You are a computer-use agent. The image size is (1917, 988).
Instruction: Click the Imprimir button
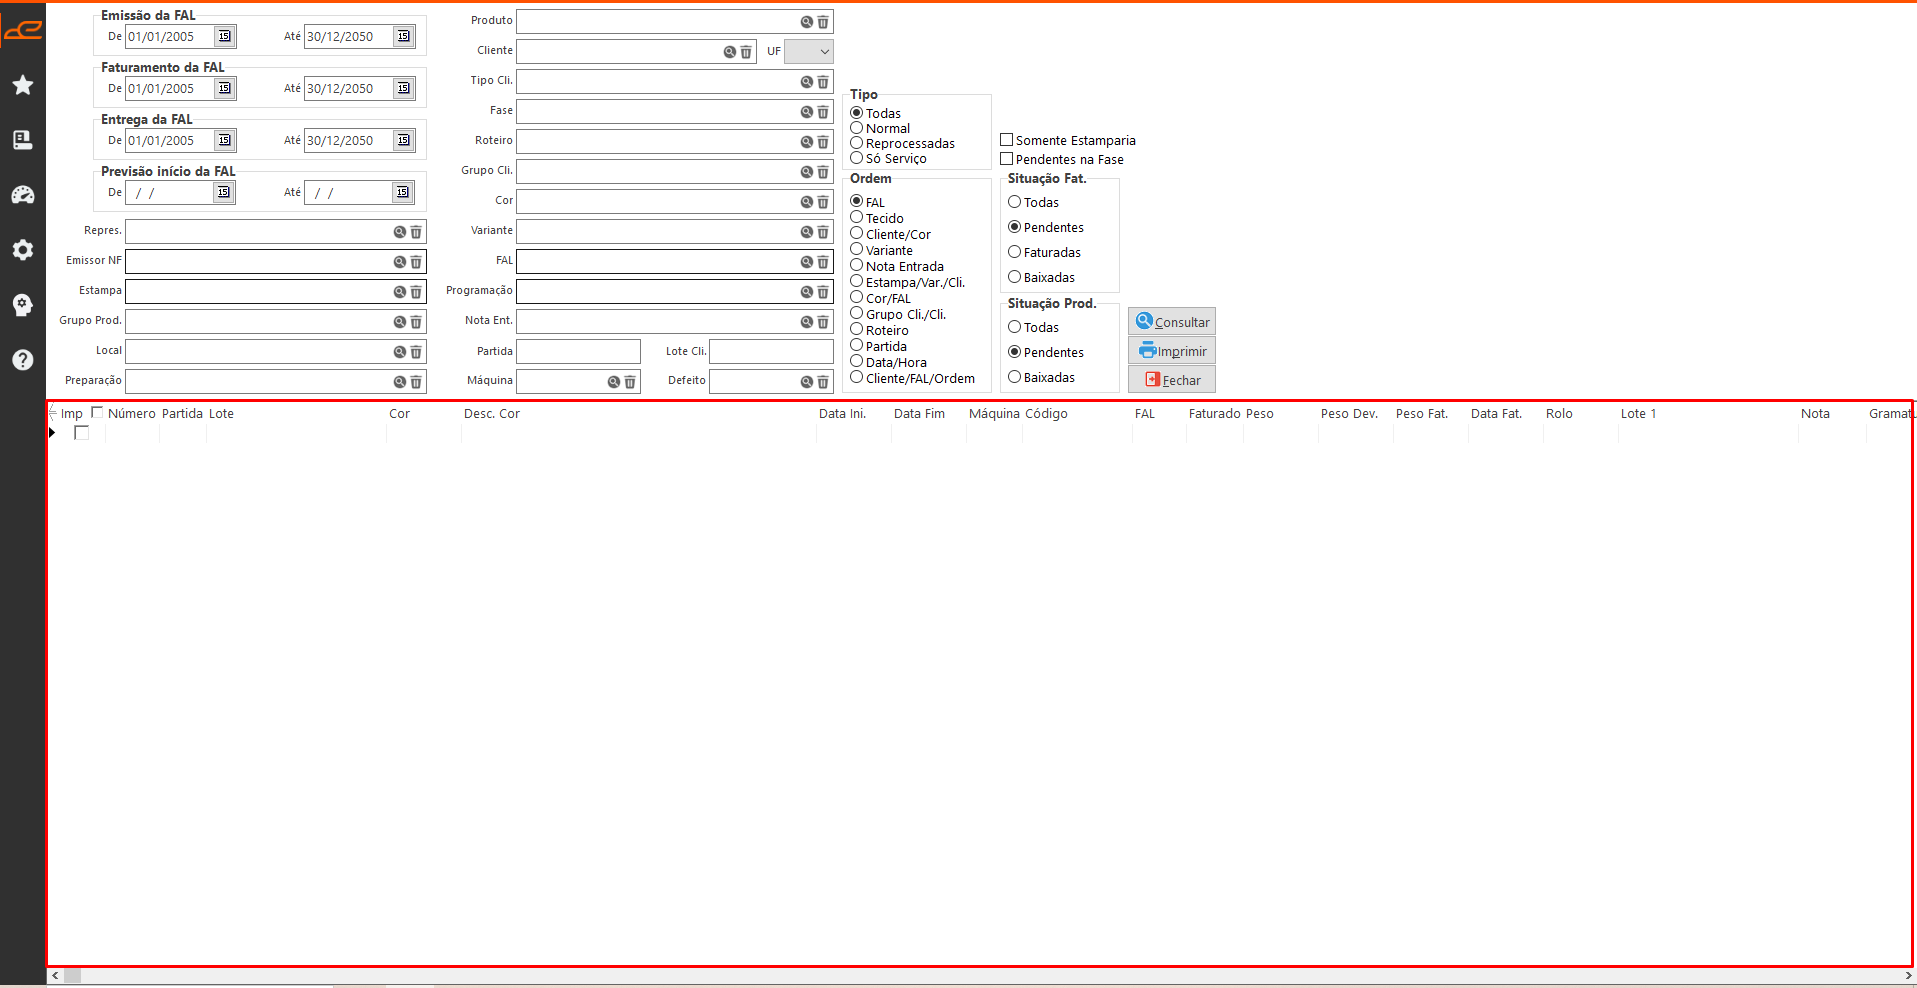coord(1172,351)
